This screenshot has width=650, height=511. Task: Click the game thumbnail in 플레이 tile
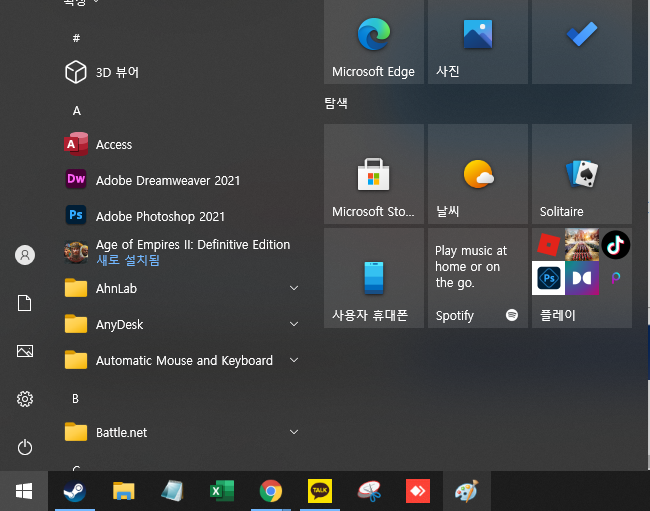[582, 244]
